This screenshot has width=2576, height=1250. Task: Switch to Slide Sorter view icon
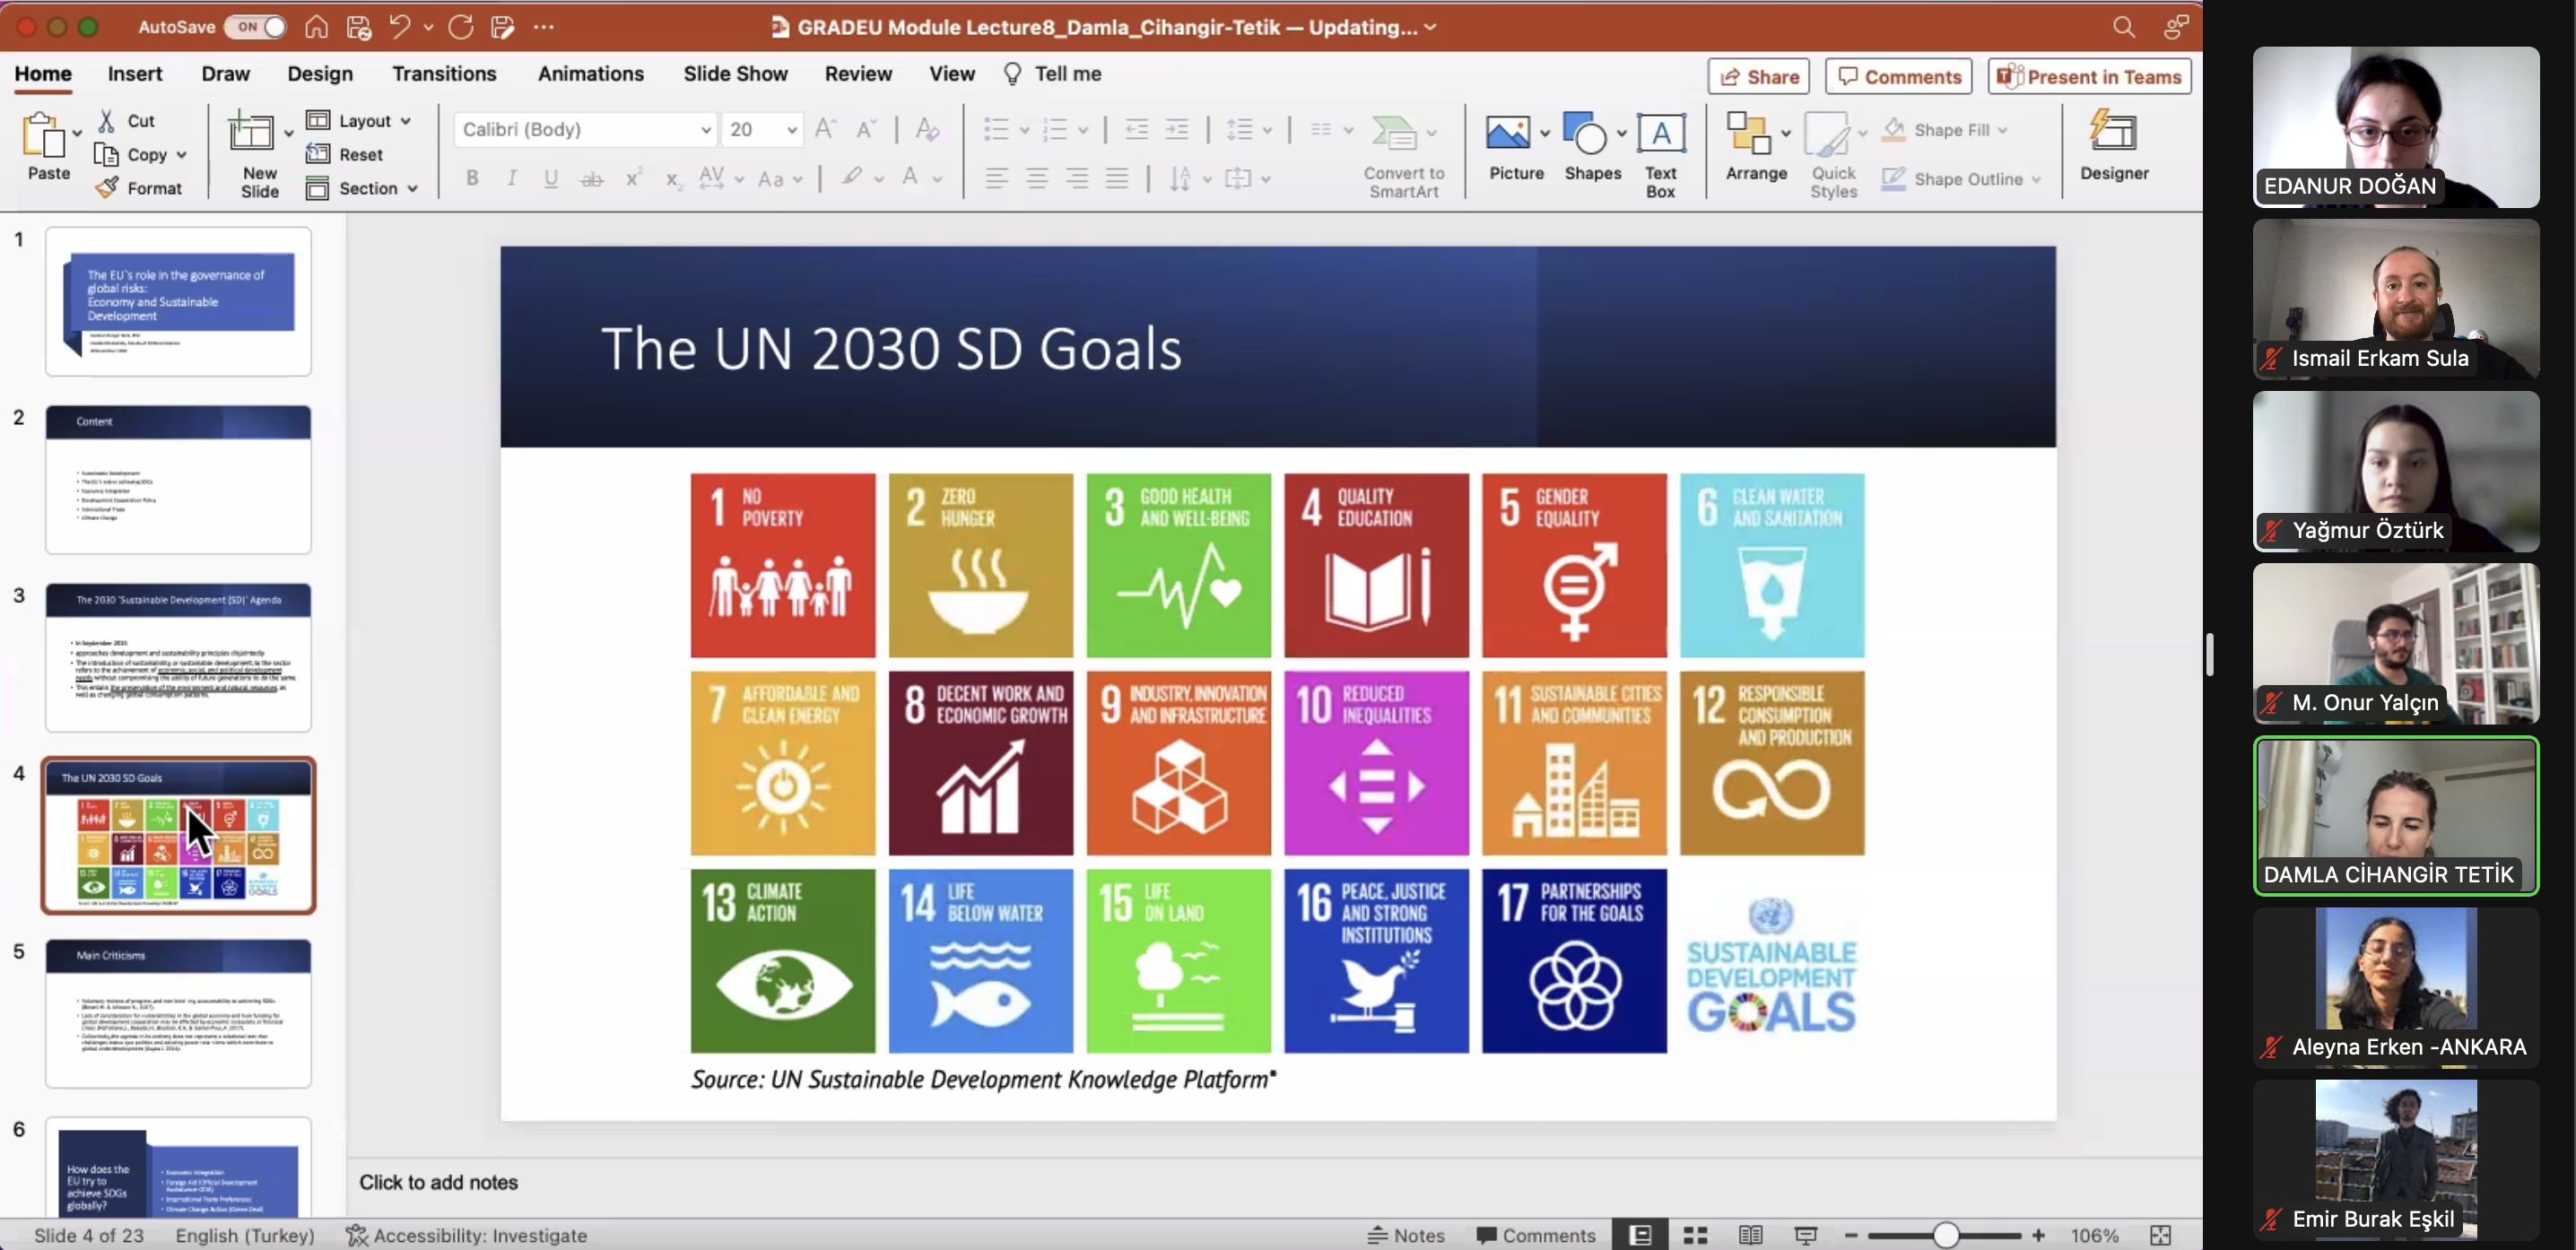point(1695,1235)
